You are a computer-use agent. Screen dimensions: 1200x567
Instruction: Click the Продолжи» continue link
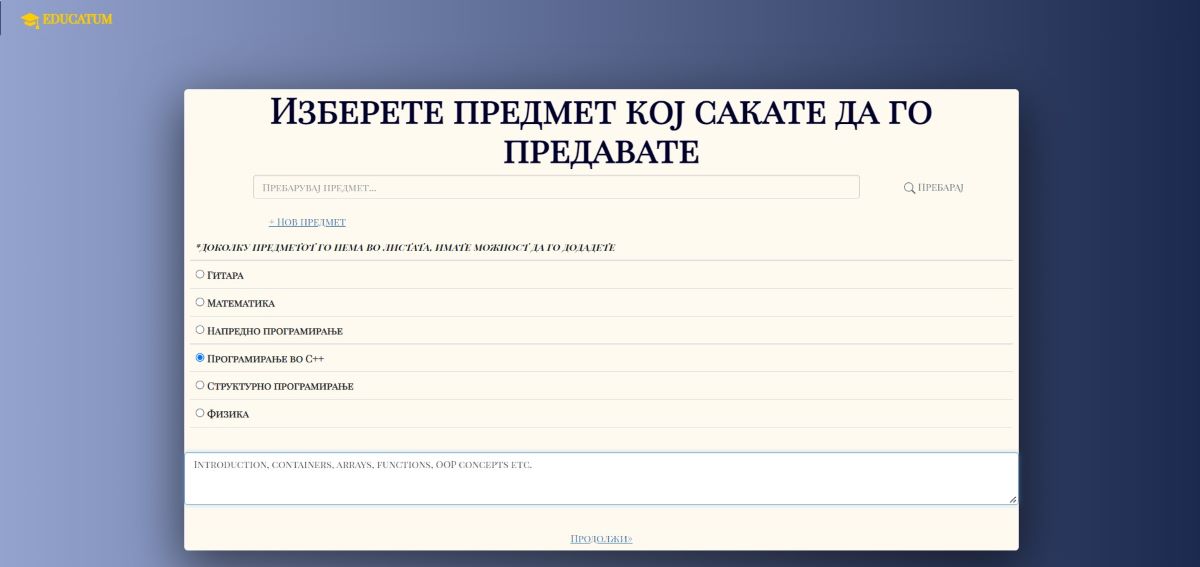click(x=601, y=538)
